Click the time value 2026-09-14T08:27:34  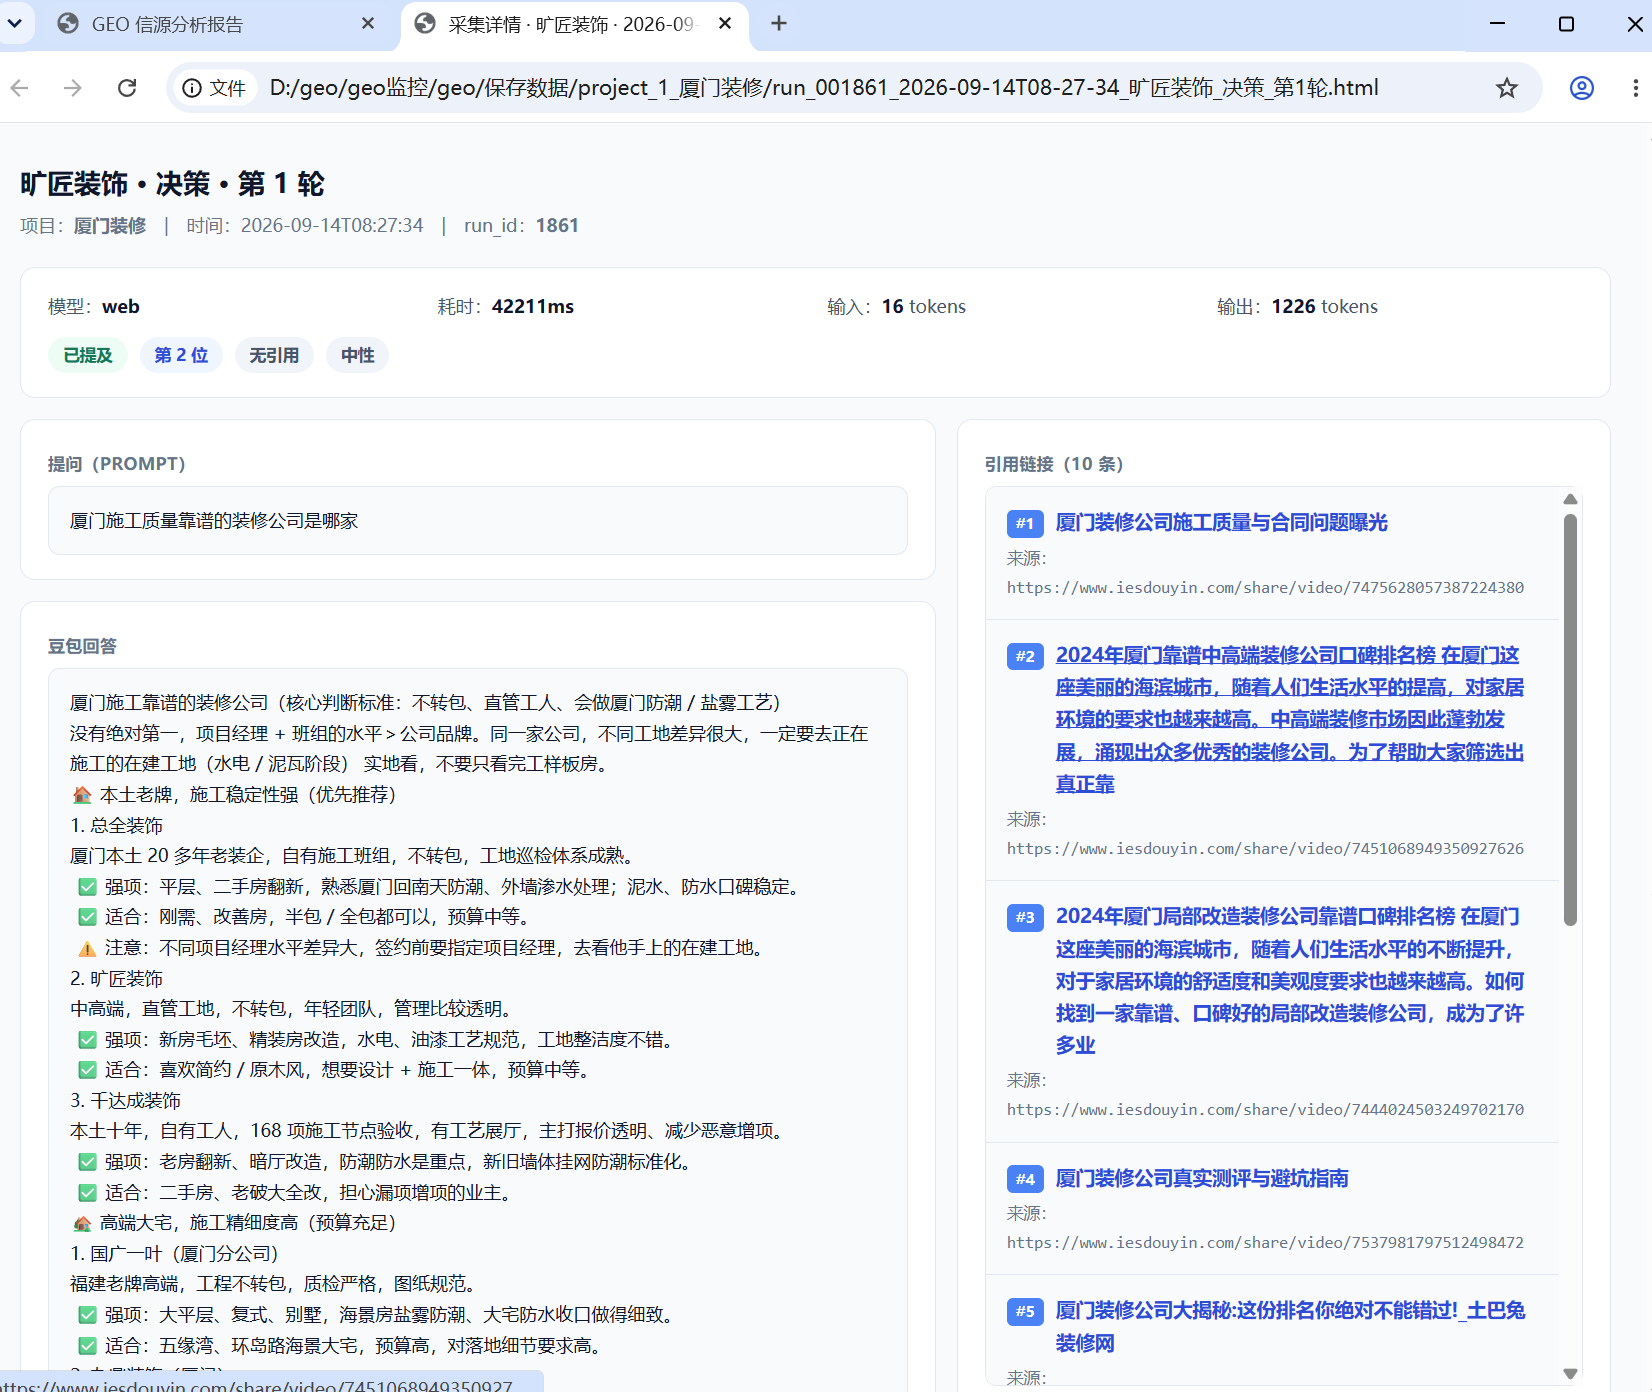pos(332,225)
